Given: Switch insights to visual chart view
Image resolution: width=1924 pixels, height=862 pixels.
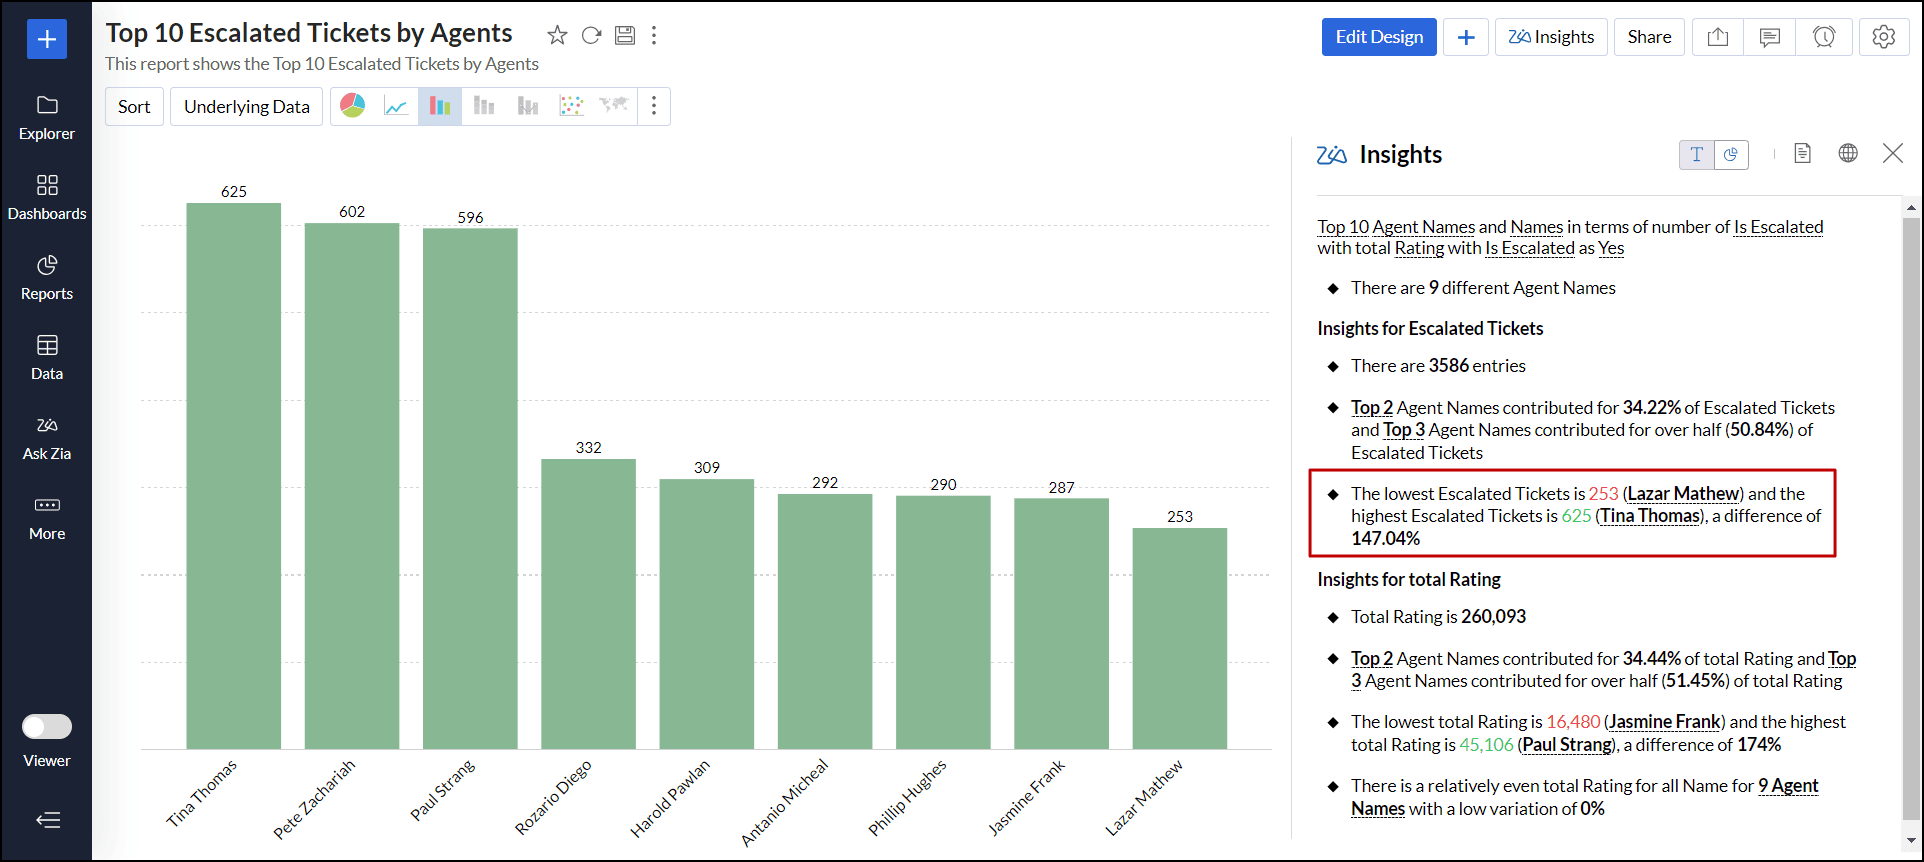Looking at the screenshot, I should [x=1731, y=154].
